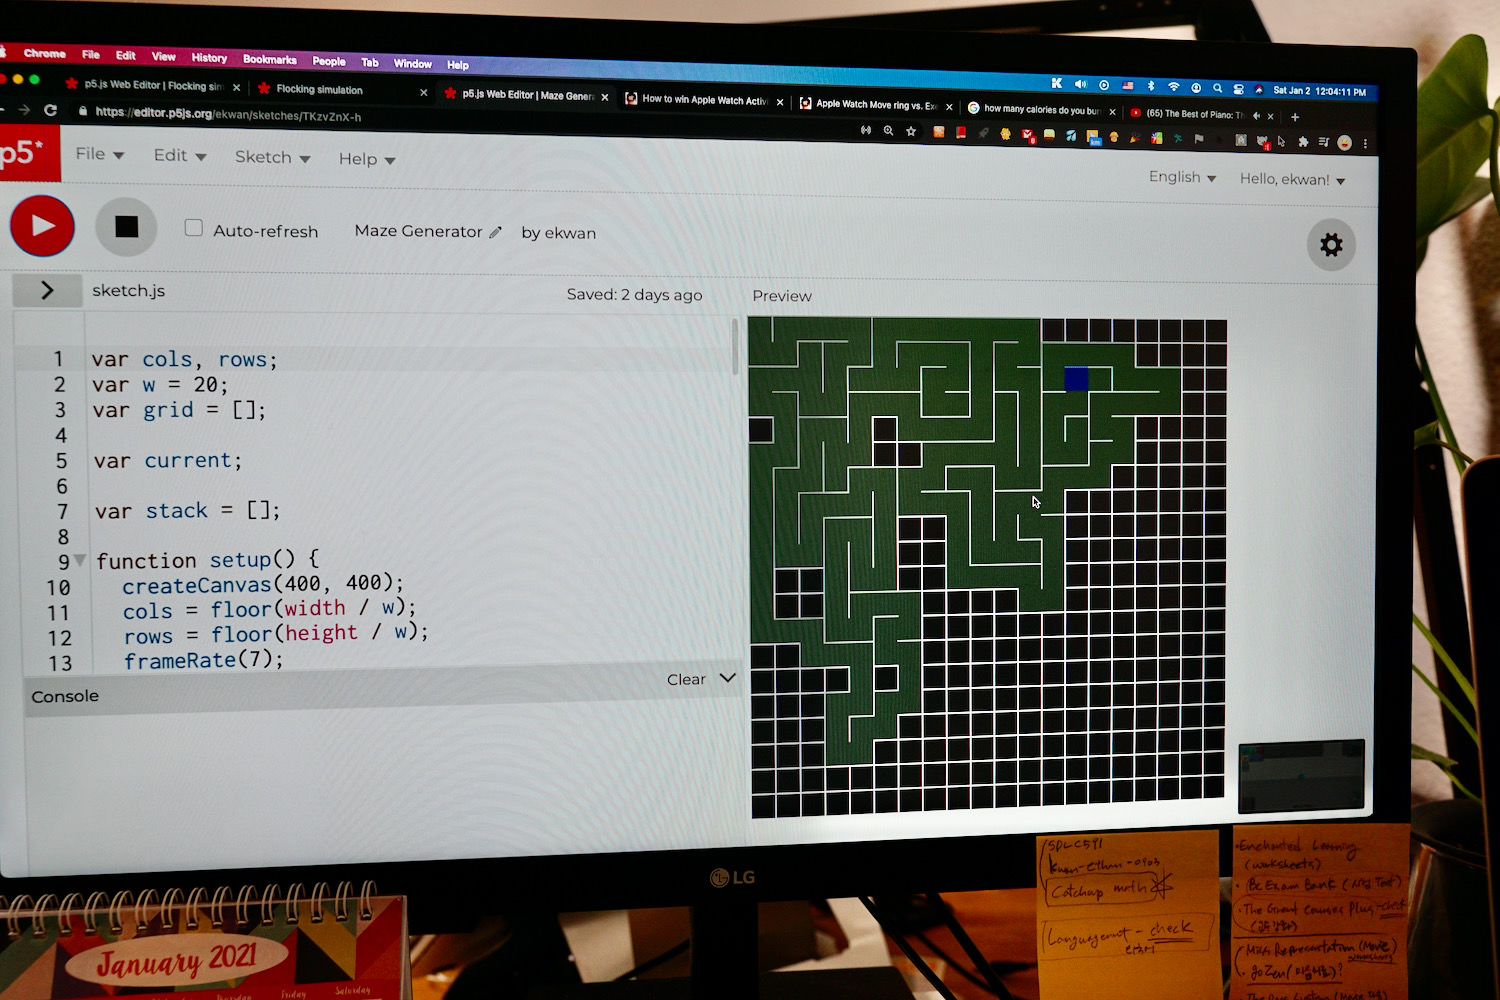The image size is (1500, 1000).
Task: Expand the sketch files sidebar
Action: pyautogui.click(x=47, y=290)
